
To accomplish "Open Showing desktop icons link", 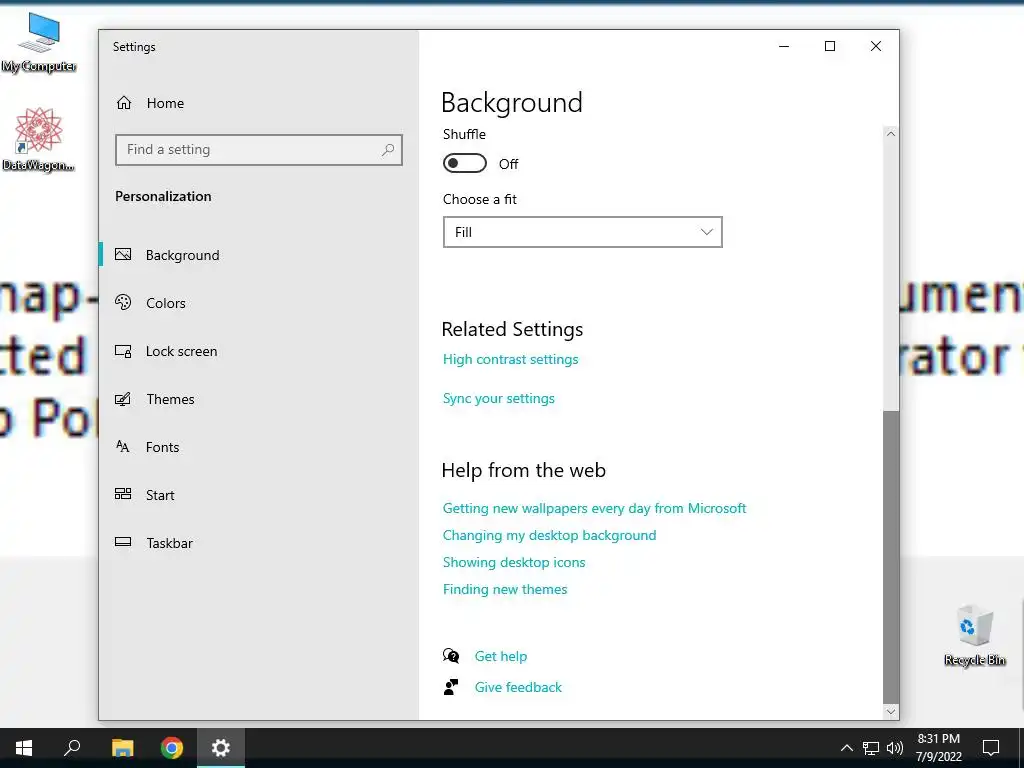I will [514, 562].
